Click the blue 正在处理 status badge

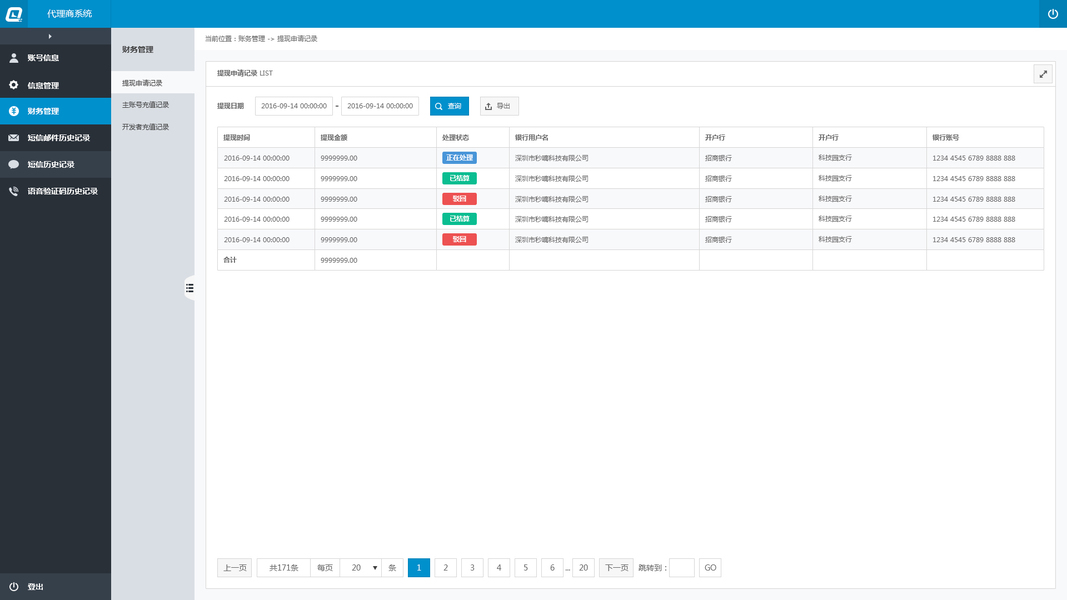[459, 158]
